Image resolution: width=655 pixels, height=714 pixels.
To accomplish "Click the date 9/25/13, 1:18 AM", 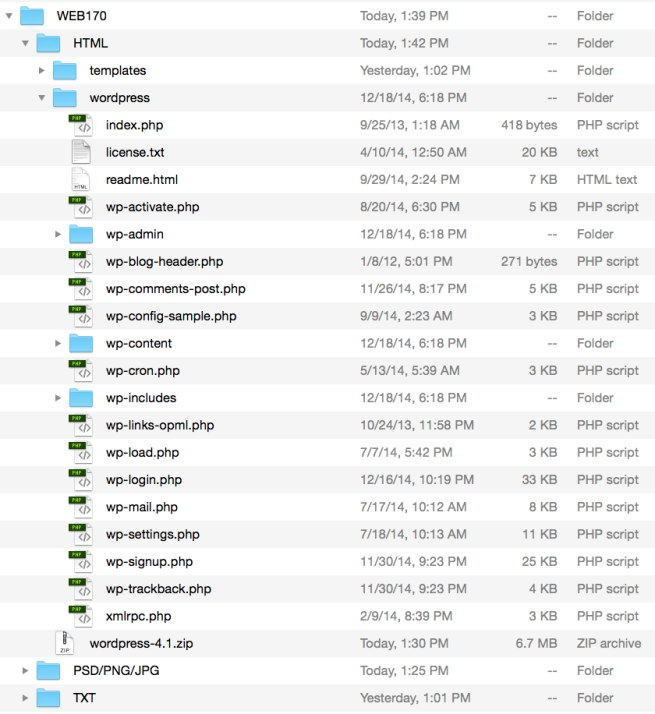I will coord(410,125).
